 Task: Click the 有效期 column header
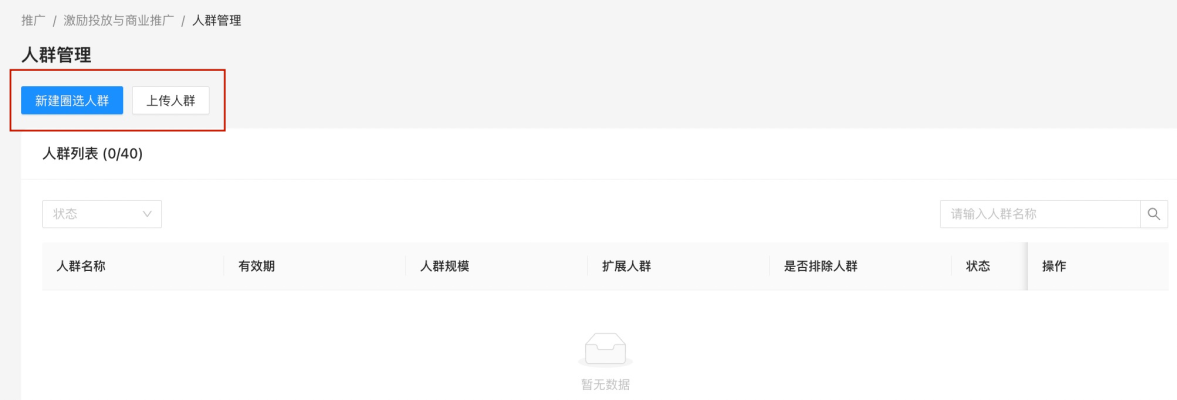pyautogui.click(x=257, y=266)
